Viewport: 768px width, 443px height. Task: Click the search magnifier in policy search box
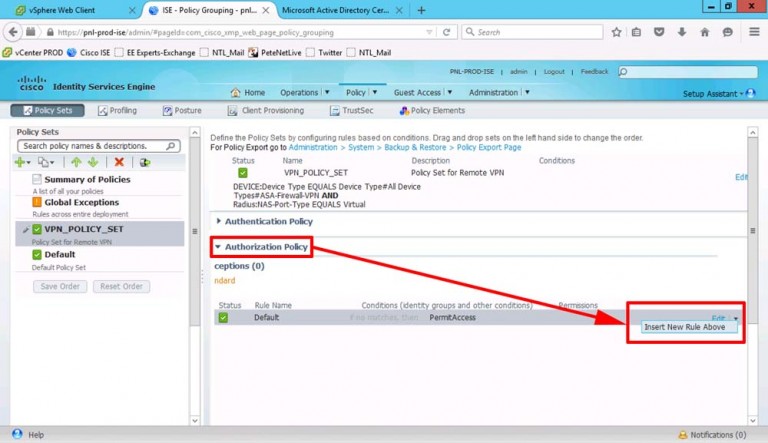[171, 146]
